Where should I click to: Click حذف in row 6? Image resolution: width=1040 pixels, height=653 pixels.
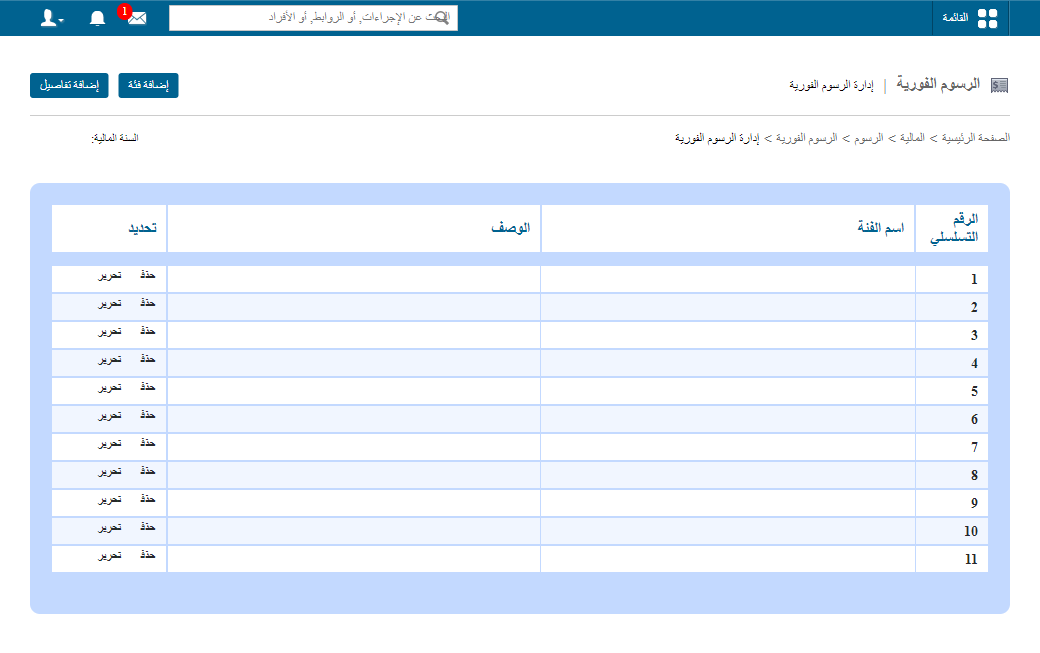click(147, 415)
